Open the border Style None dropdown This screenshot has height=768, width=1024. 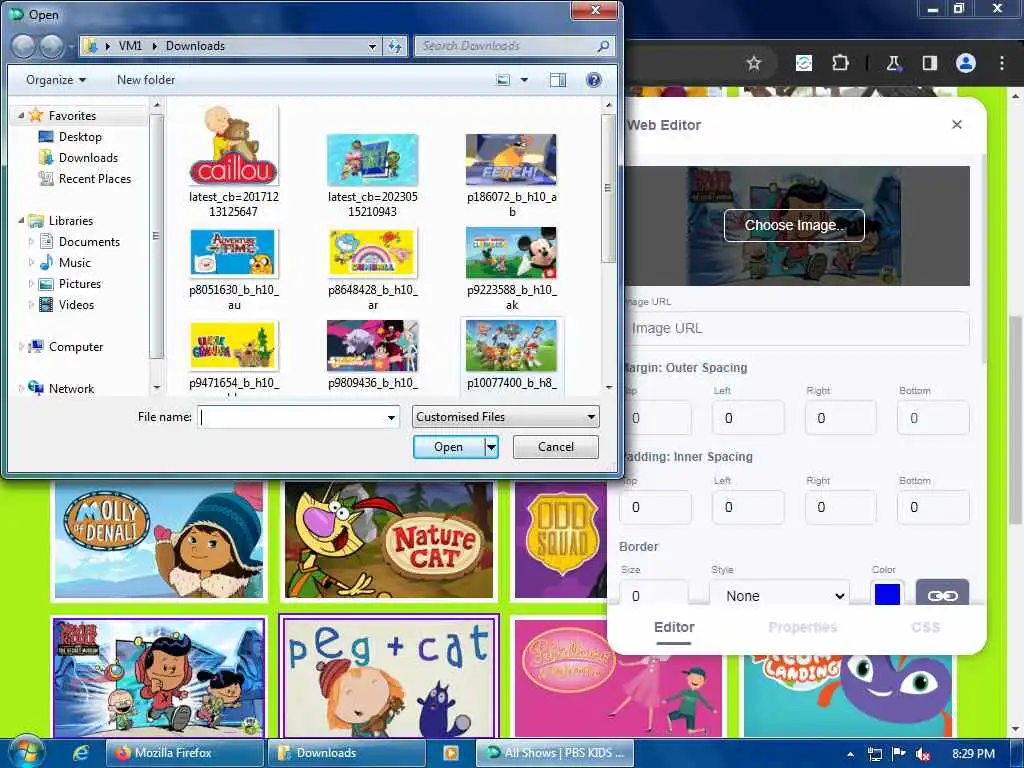tap(780, 595)
